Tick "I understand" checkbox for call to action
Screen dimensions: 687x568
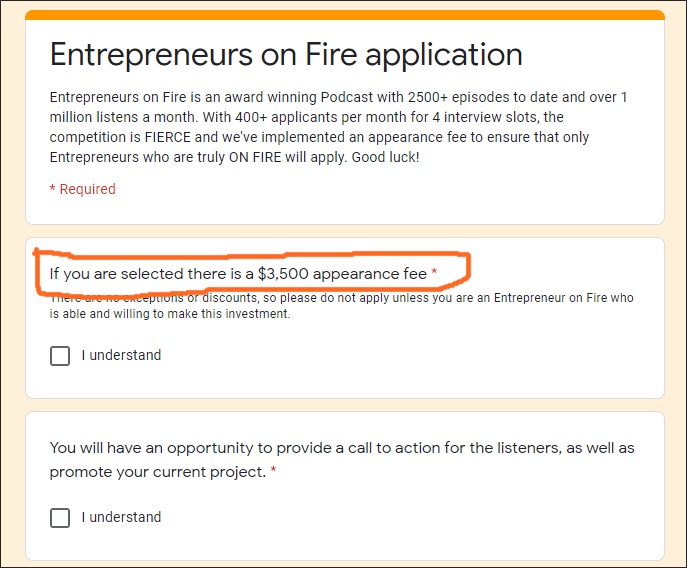point(60,518)
